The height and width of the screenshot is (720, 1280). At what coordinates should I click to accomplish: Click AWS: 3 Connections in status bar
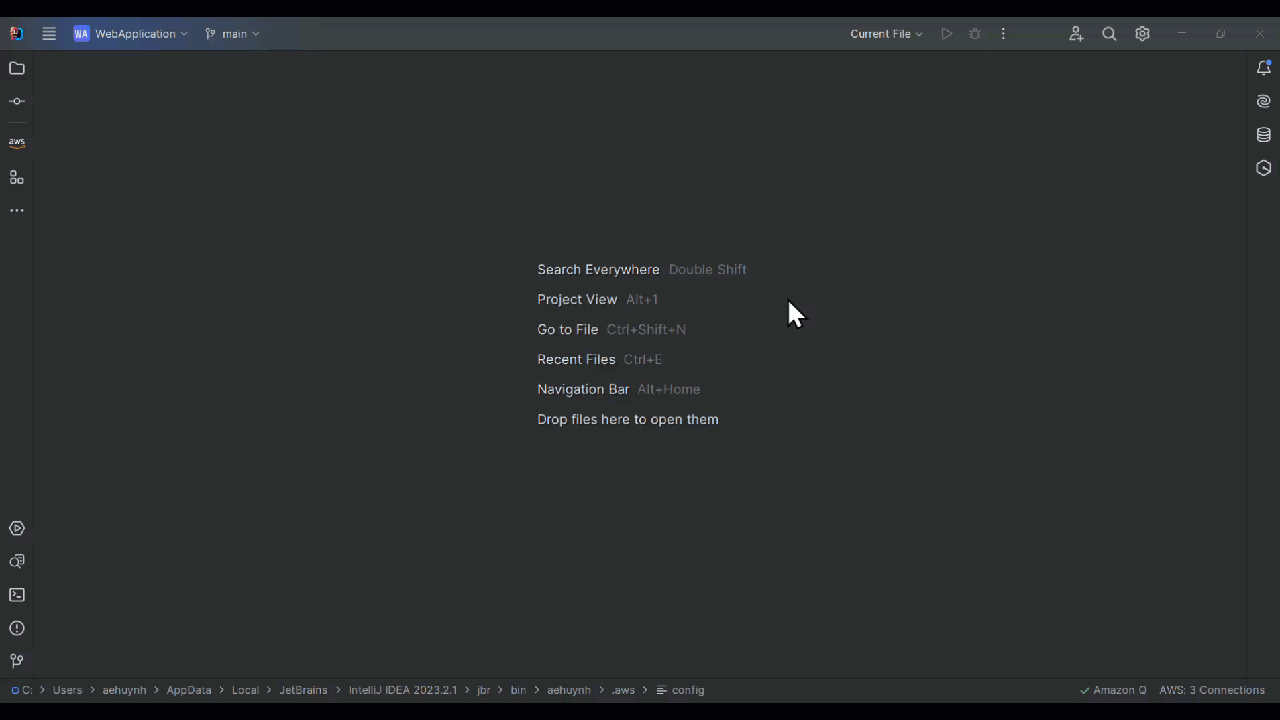click(x=1212, y=690)
